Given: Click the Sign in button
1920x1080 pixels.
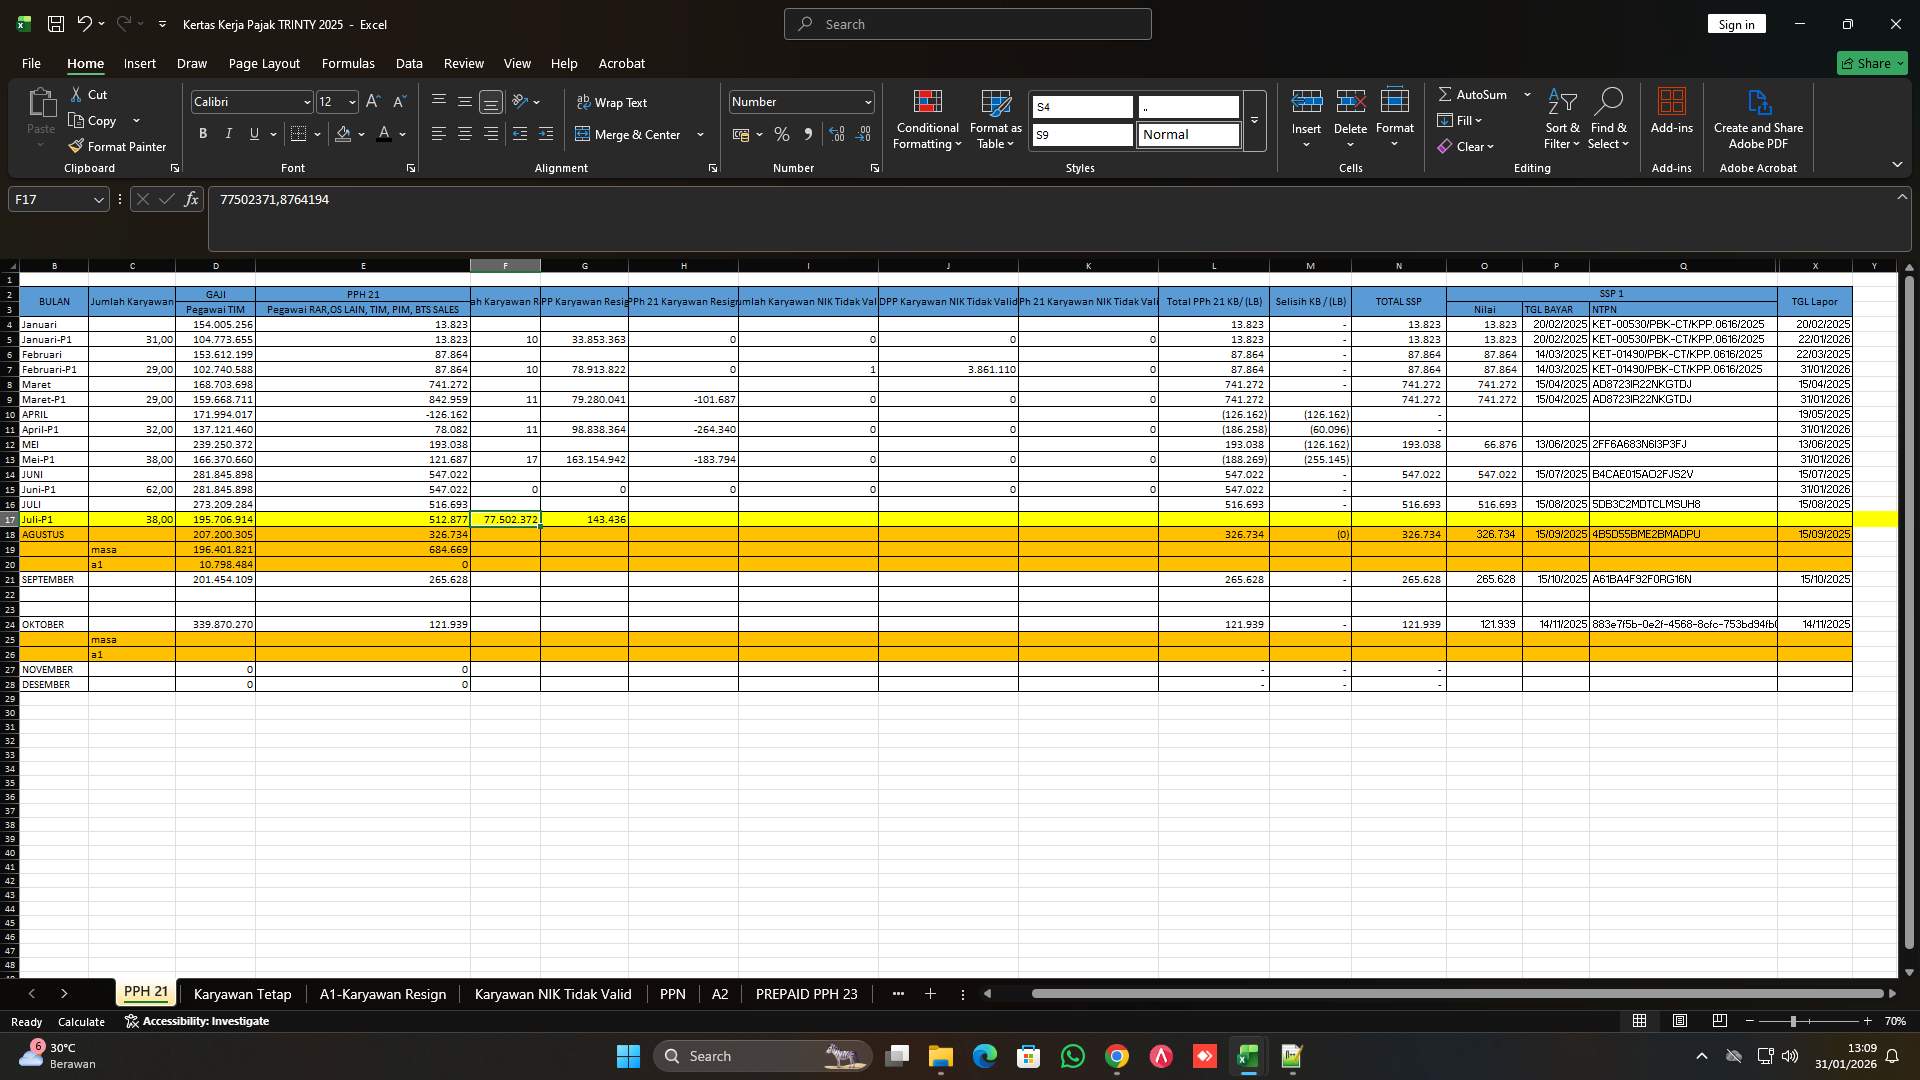Looking at the screenshot, I should (1735, 23).
